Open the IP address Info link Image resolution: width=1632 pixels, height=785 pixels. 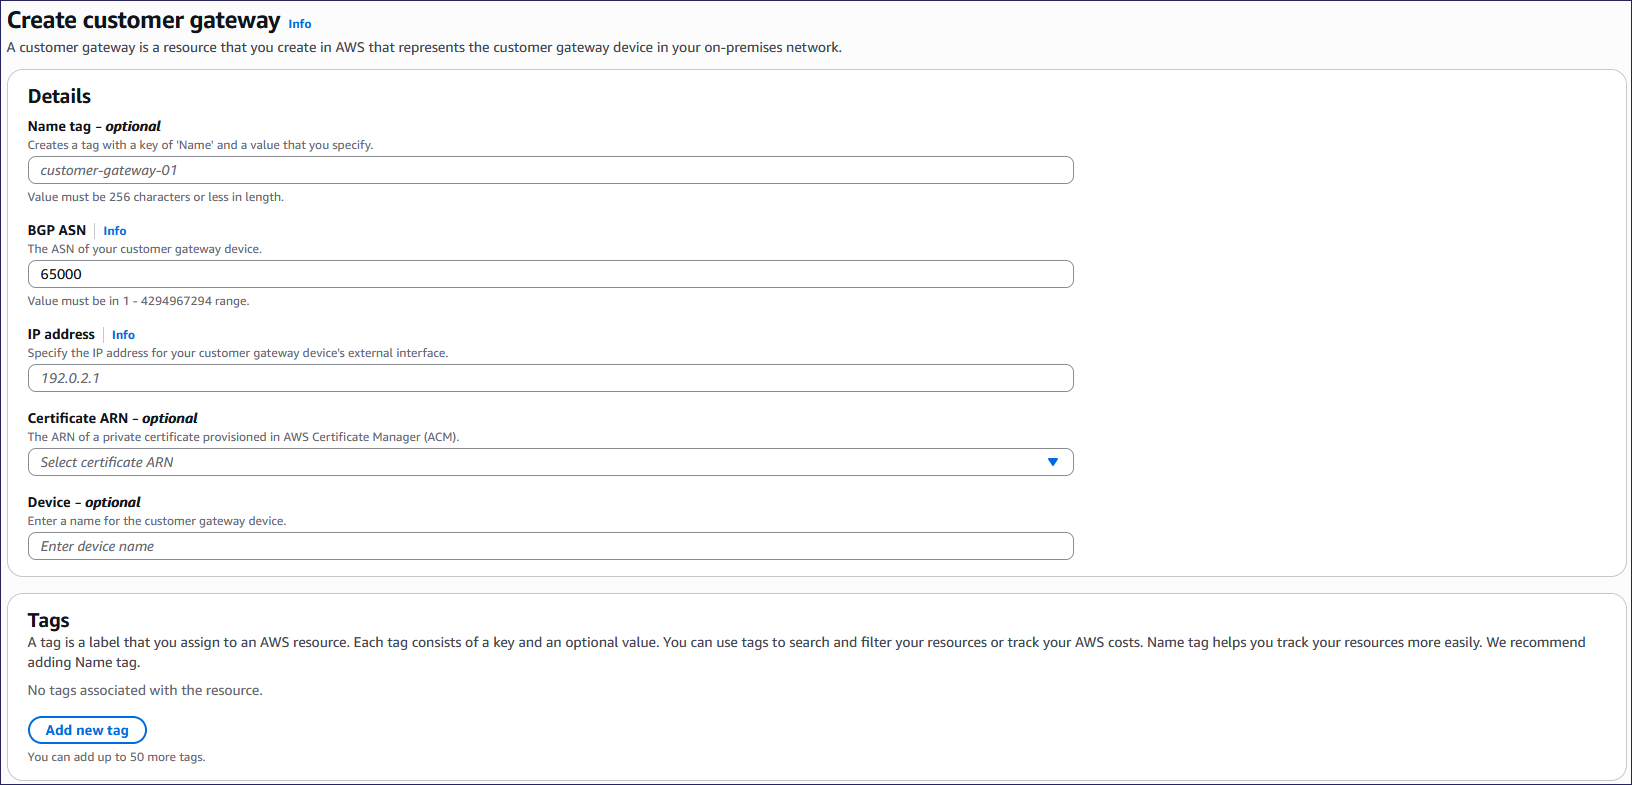click(123, 335)
